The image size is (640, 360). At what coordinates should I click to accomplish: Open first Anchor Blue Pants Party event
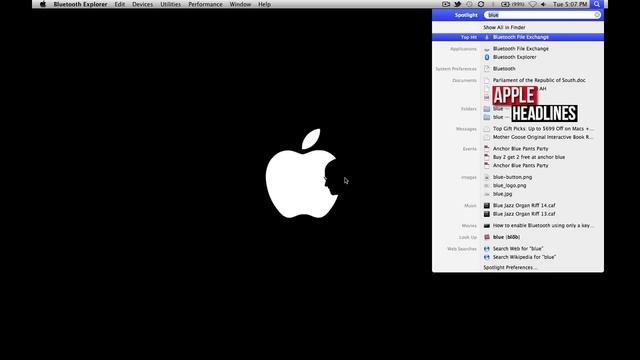[520, 149]
